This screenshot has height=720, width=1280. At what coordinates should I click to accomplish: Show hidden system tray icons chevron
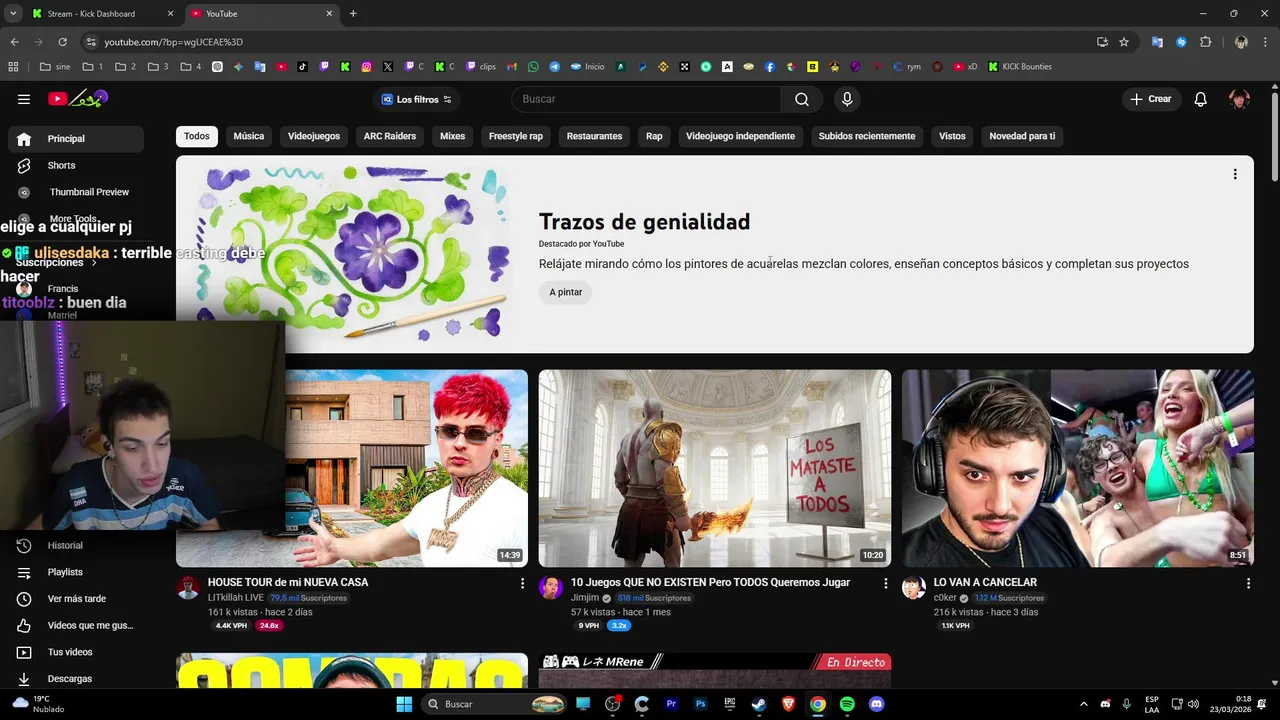tap(1083, 704)
